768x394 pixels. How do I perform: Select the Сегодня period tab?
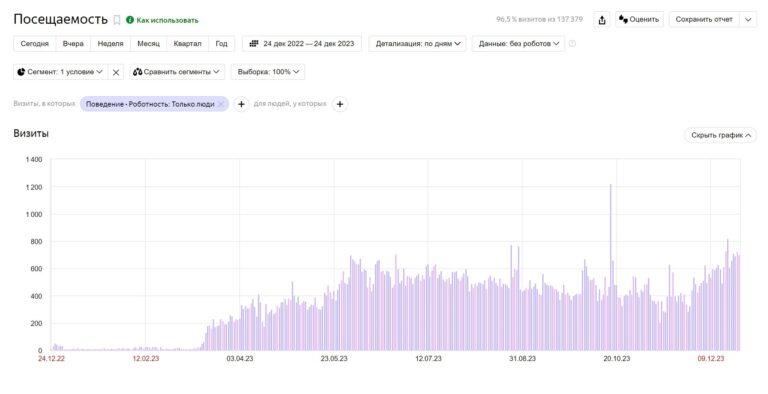coord(35,44)
